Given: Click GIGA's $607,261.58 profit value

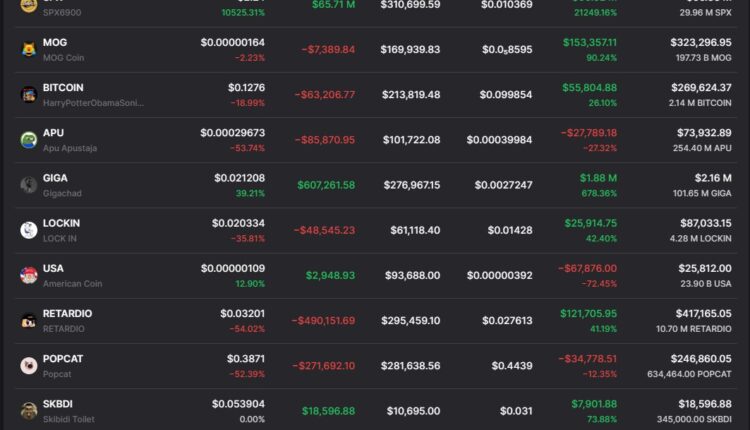Looking at the screenshot, I should 326,185.
